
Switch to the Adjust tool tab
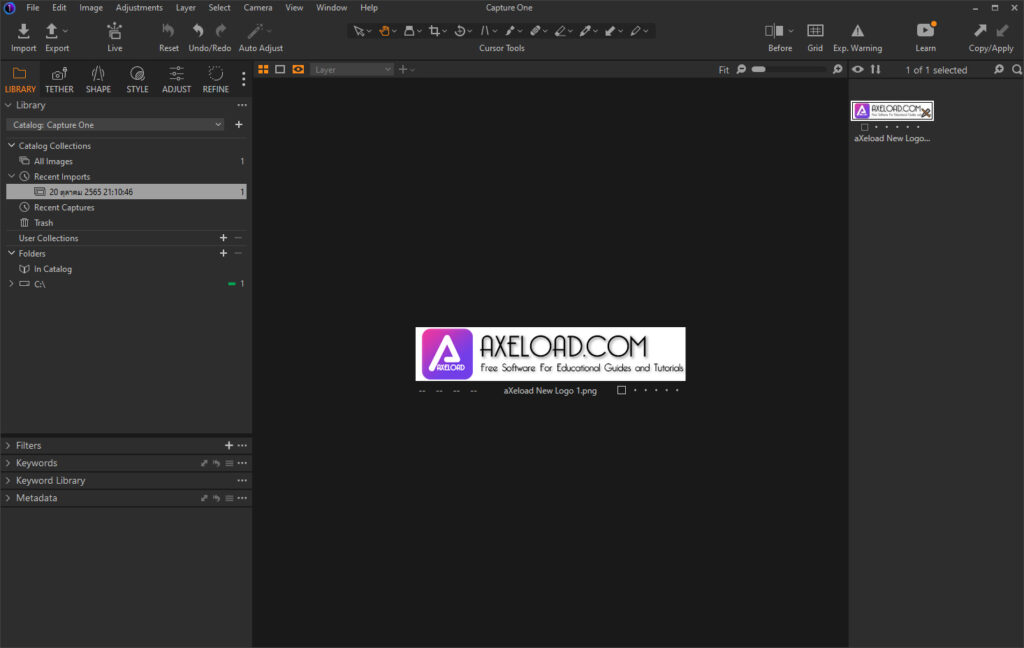176,80
